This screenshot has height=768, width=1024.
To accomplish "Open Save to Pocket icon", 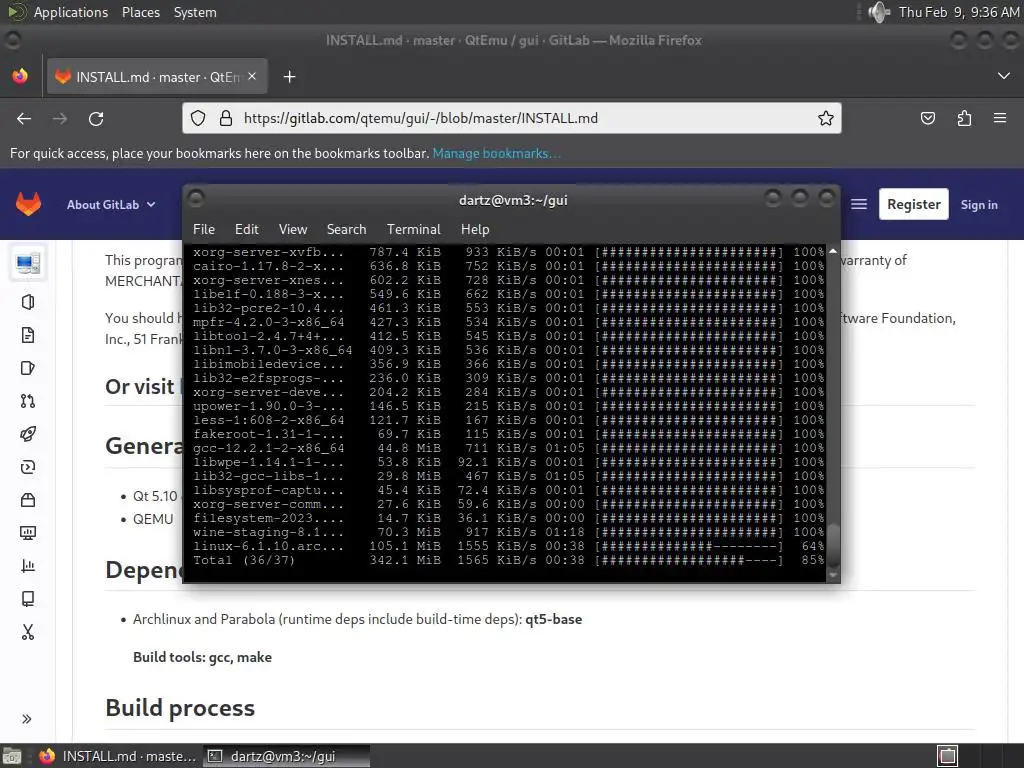I will click(x=927, y=118).
